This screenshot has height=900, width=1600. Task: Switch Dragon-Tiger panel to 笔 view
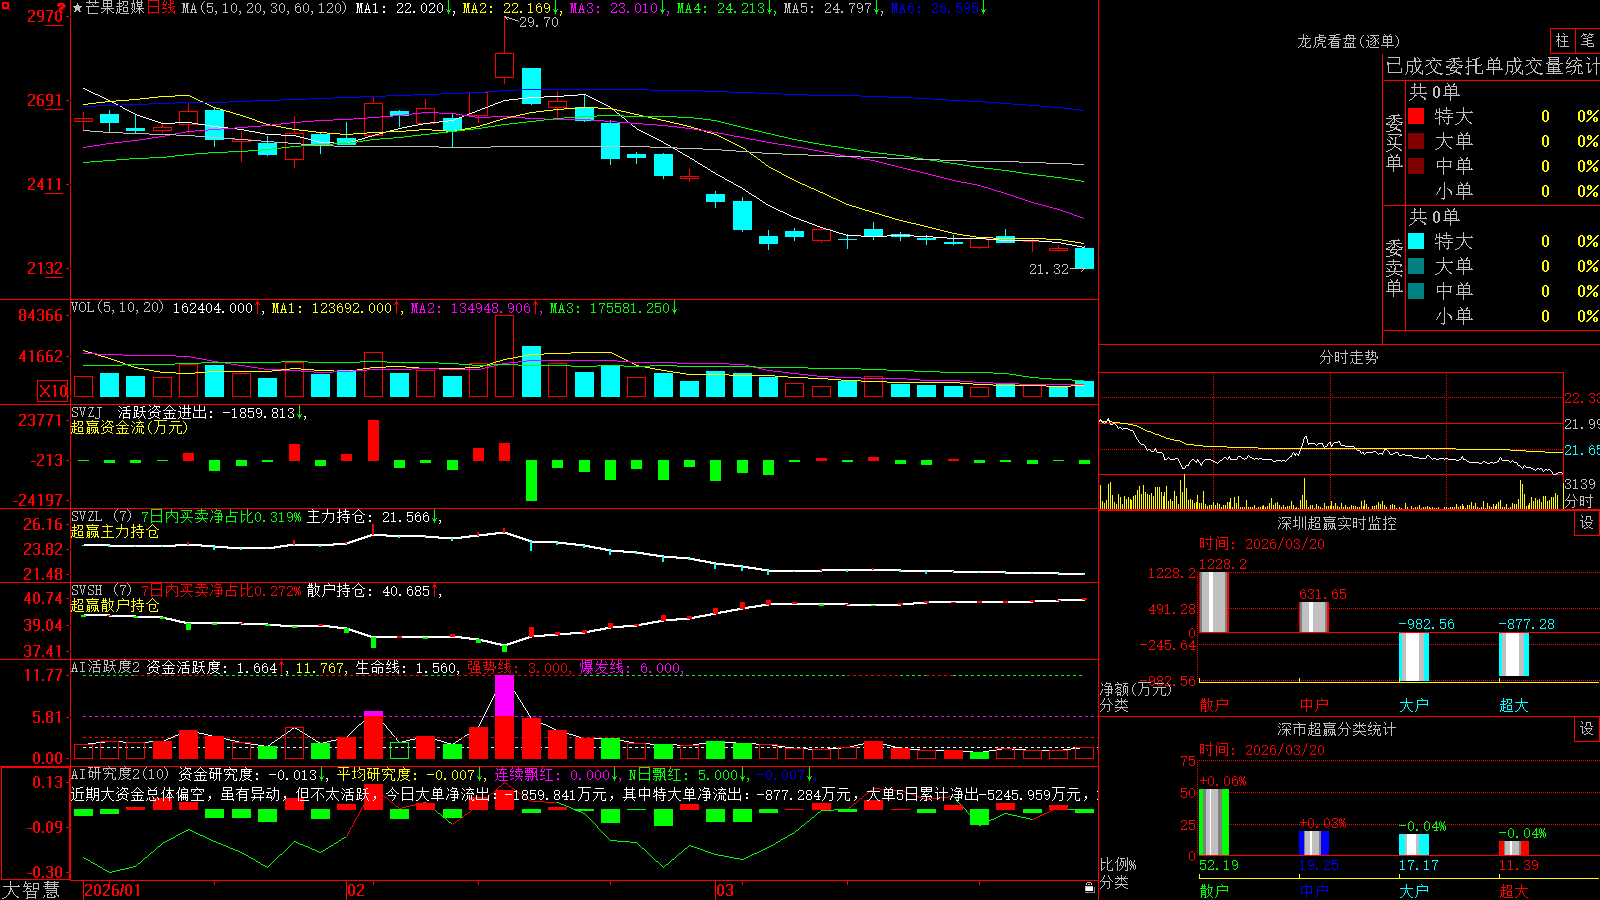(x=1587, y=40)
